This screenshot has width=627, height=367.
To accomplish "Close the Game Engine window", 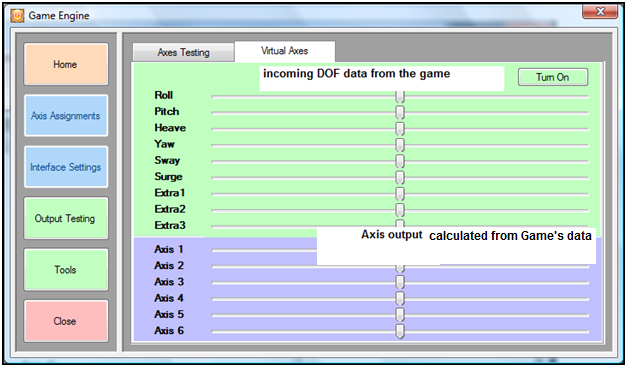I will tap(600, 12).
